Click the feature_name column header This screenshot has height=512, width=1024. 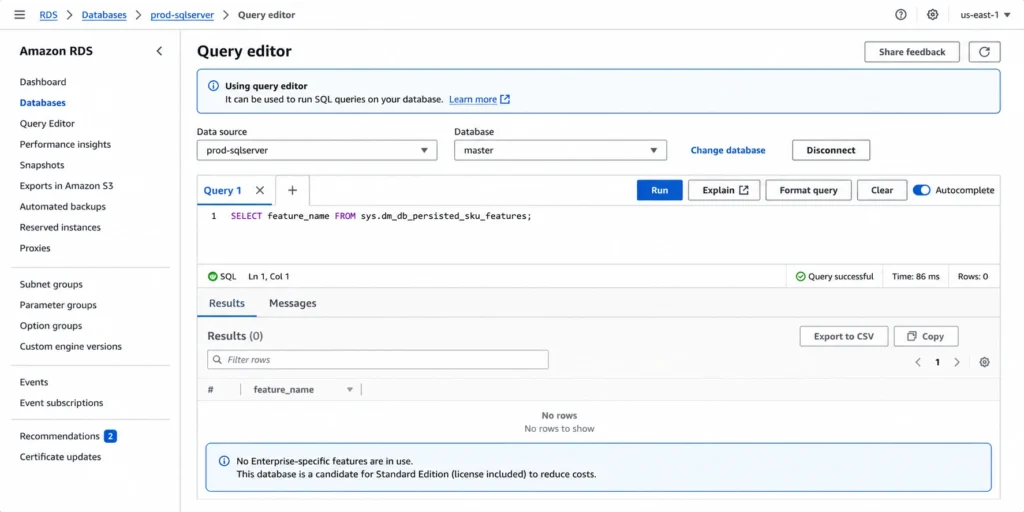pos(283,389)
